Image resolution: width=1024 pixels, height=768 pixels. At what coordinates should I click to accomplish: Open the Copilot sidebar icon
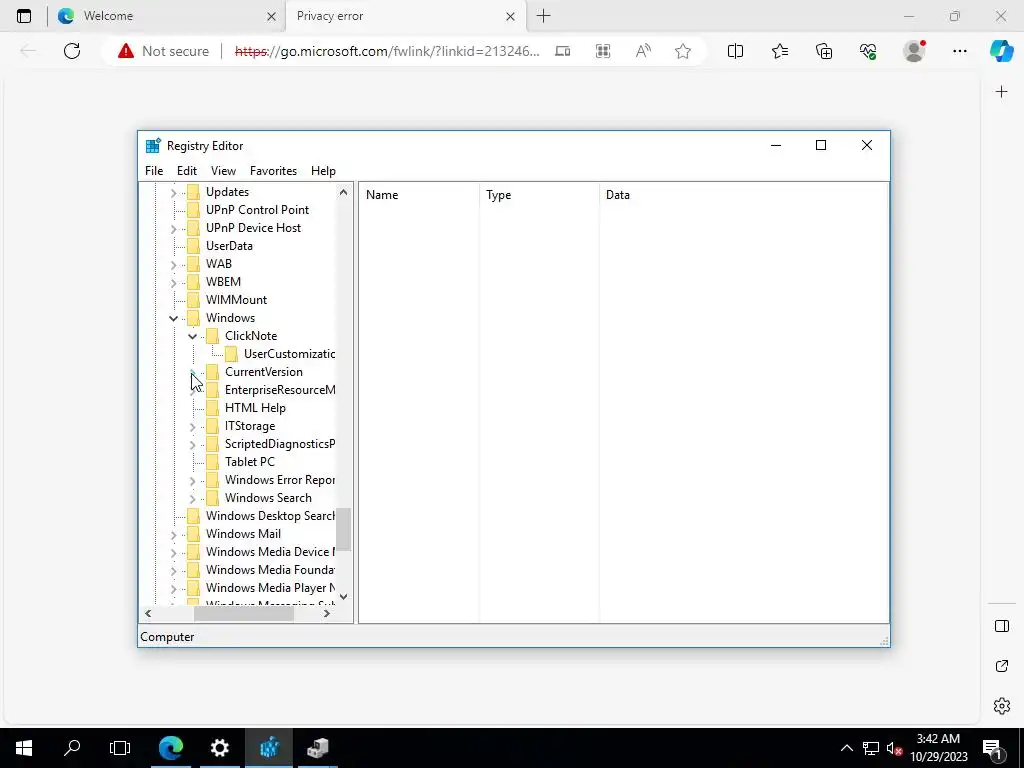pyautogui.click(x=1001, y=51)
